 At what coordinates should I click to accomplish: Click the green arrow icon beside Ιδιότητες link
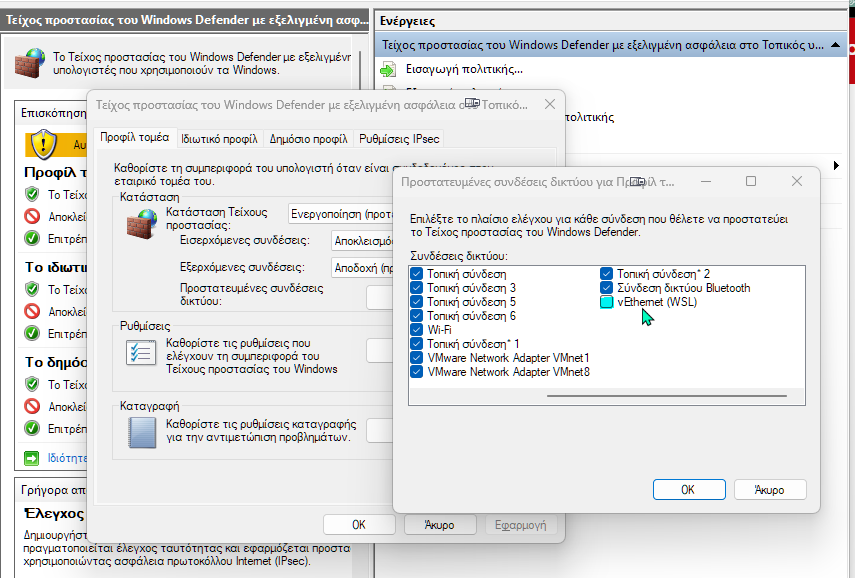click(x=31, y=457)
